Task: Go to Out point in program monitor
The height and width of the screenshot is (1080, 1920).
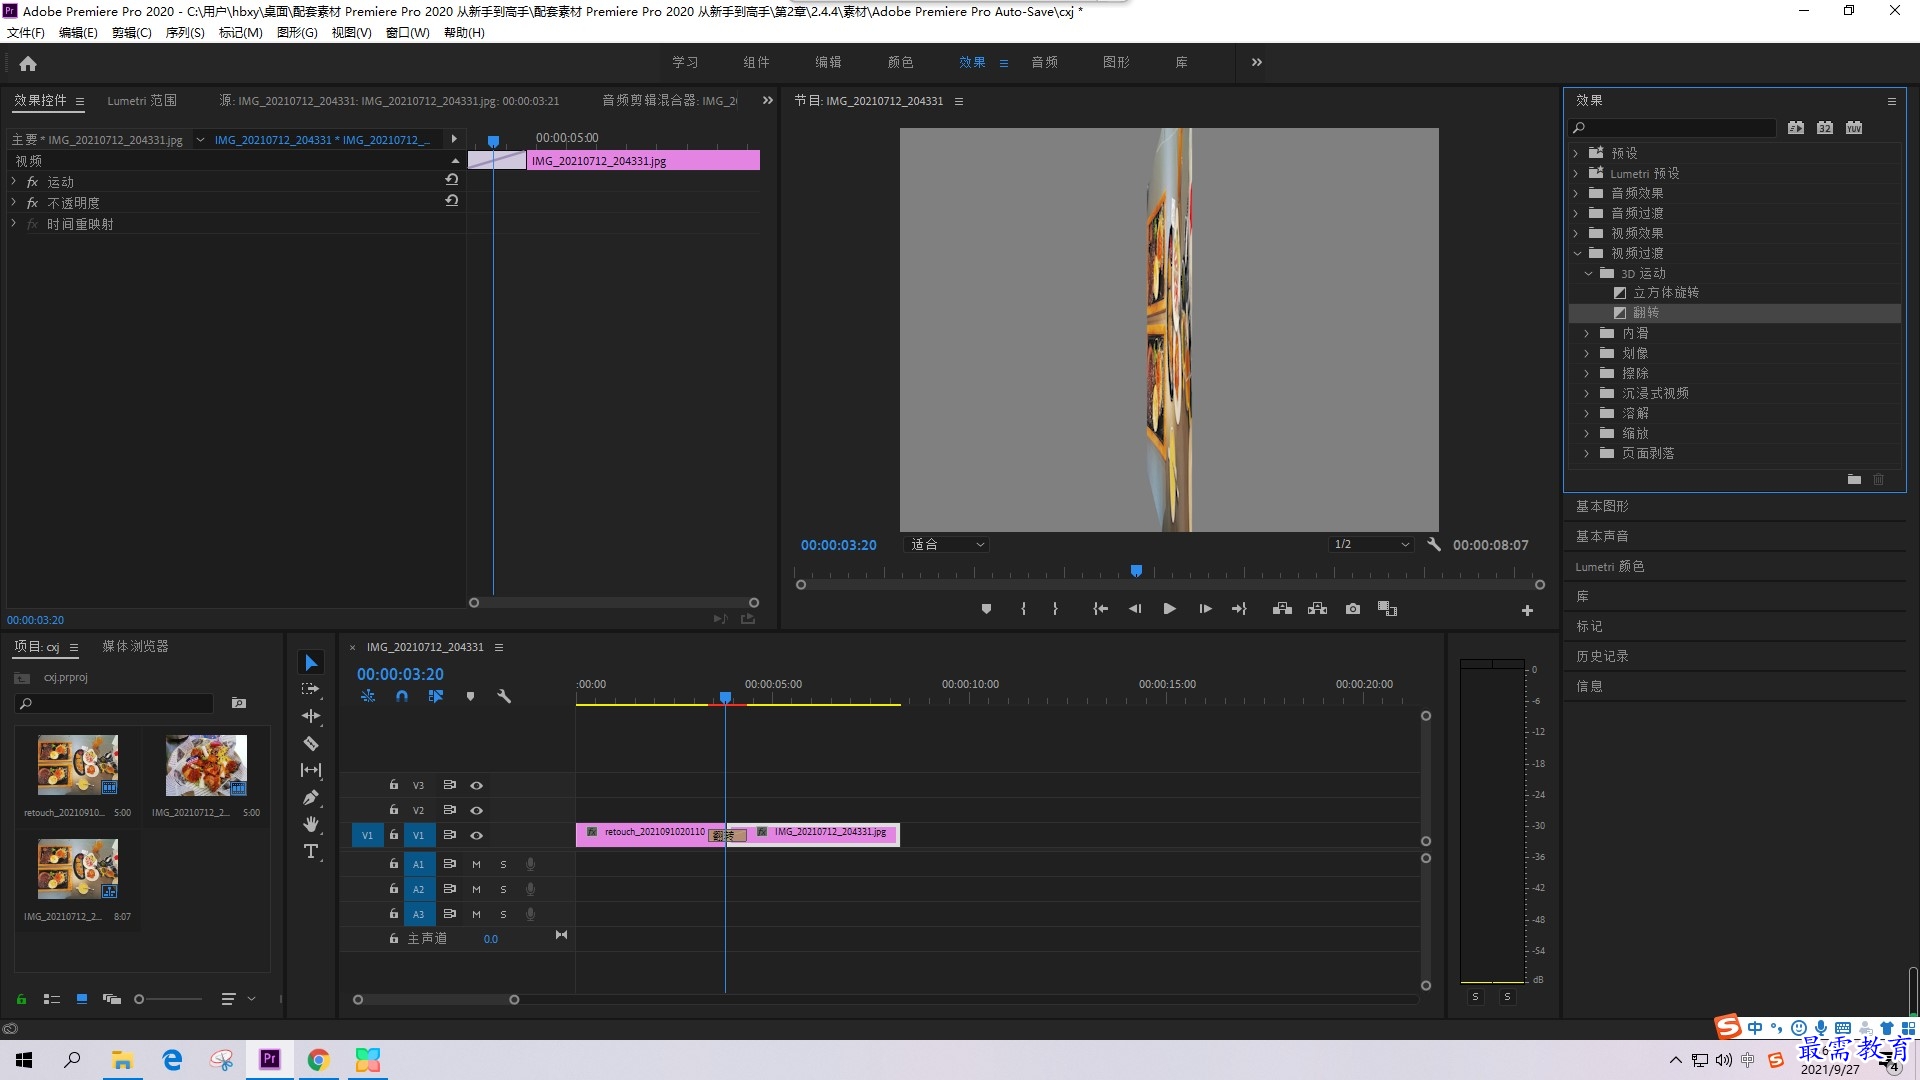Action: click(x=1239, y=609)
